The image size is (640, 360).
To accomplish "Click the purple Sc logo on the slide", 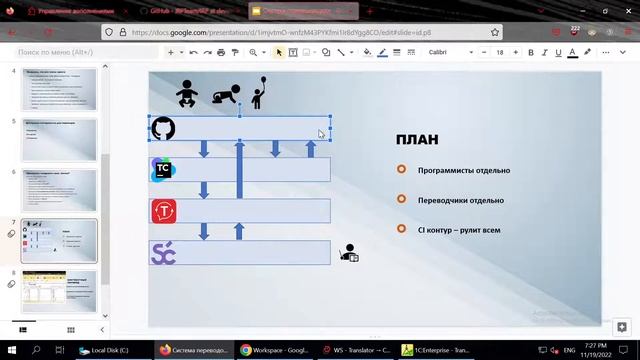I will point(164,253).
